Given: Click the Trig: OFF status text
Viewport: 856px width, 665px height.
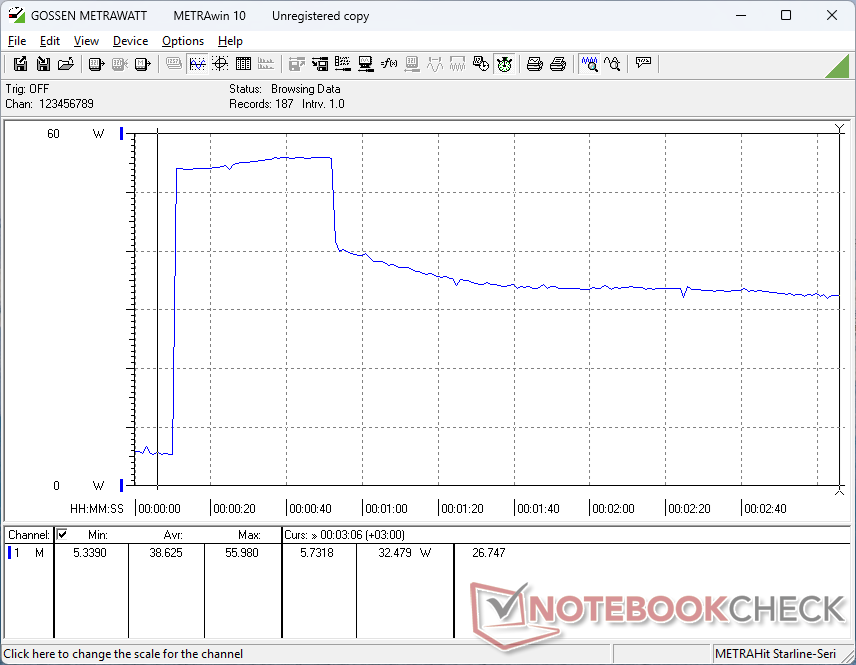Looking at the screenshot, I should click(x=27, y=89).
